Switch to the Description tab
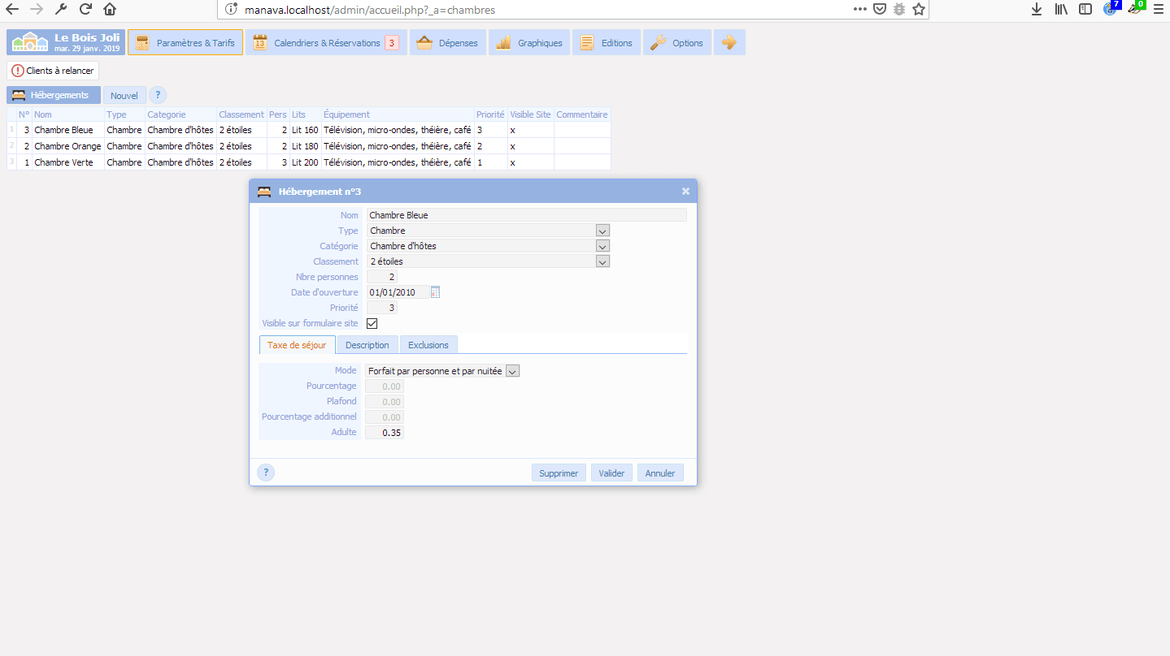The height and width of the screenshot is (656, 1170). 367,345
